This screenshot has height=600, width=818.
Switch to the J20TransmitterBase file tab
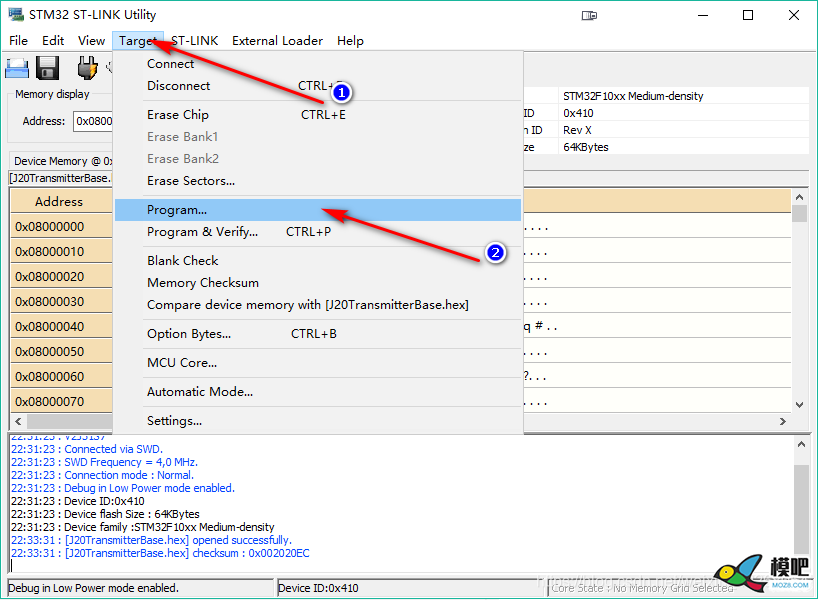(61, 178)
